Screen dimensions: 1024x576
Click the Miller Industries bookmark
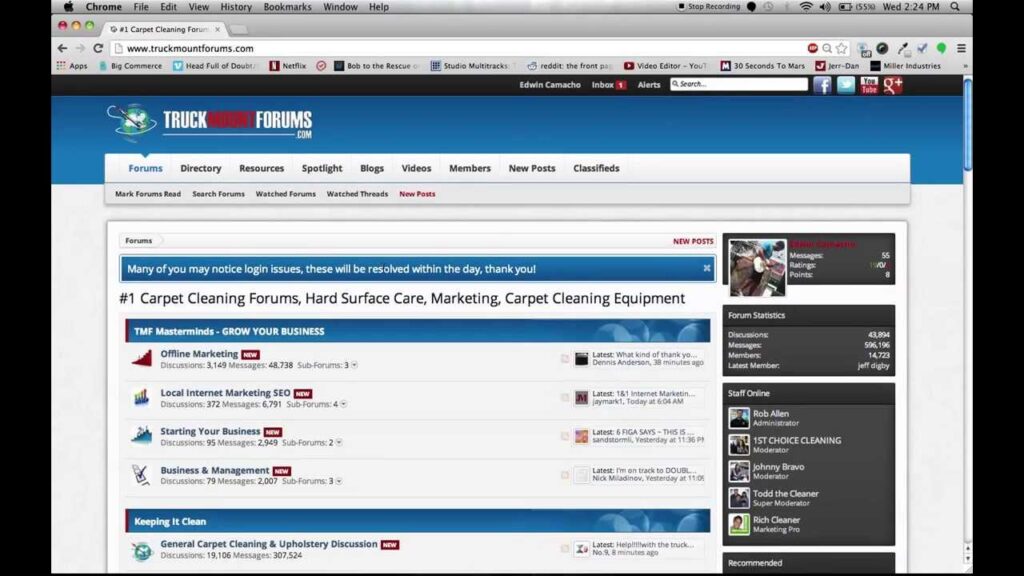click(x=905, y=66)
